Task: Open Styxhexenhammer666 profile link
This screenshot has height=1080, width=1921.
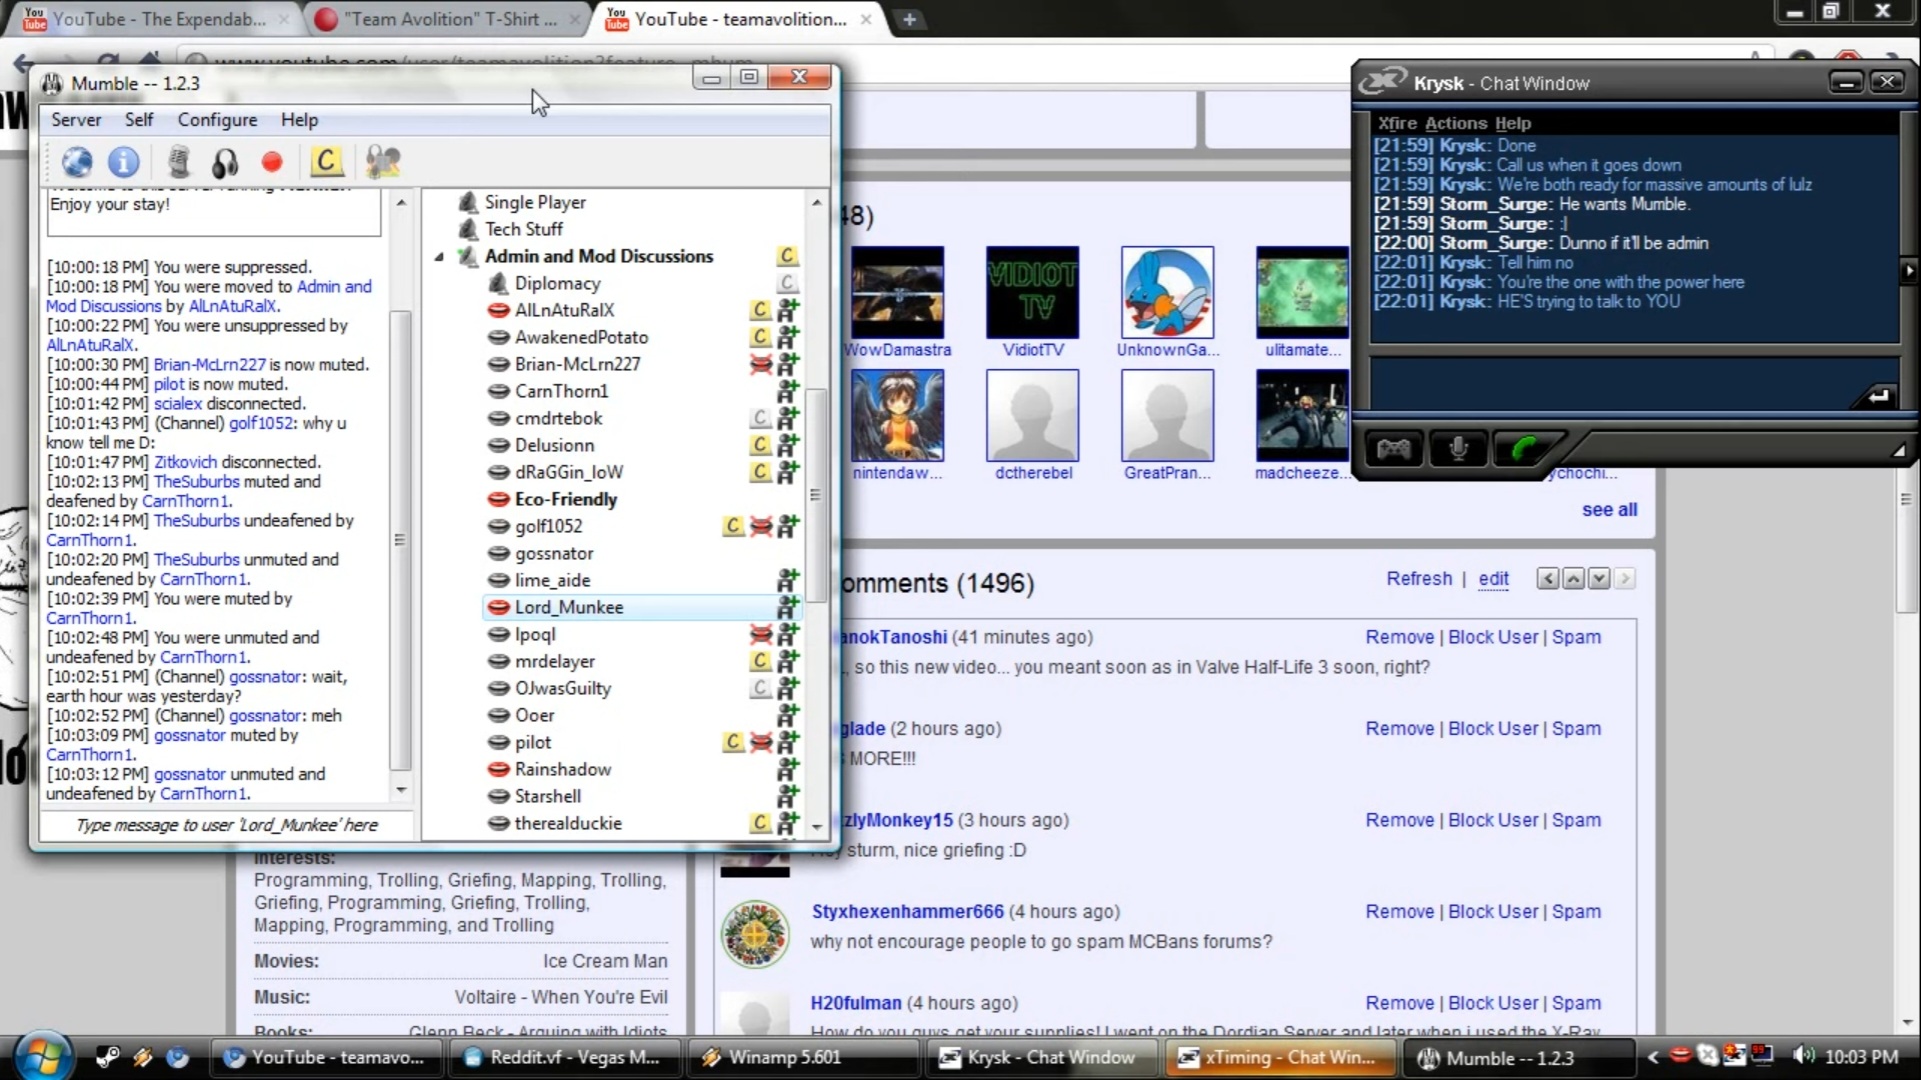Action: [907, 912]
